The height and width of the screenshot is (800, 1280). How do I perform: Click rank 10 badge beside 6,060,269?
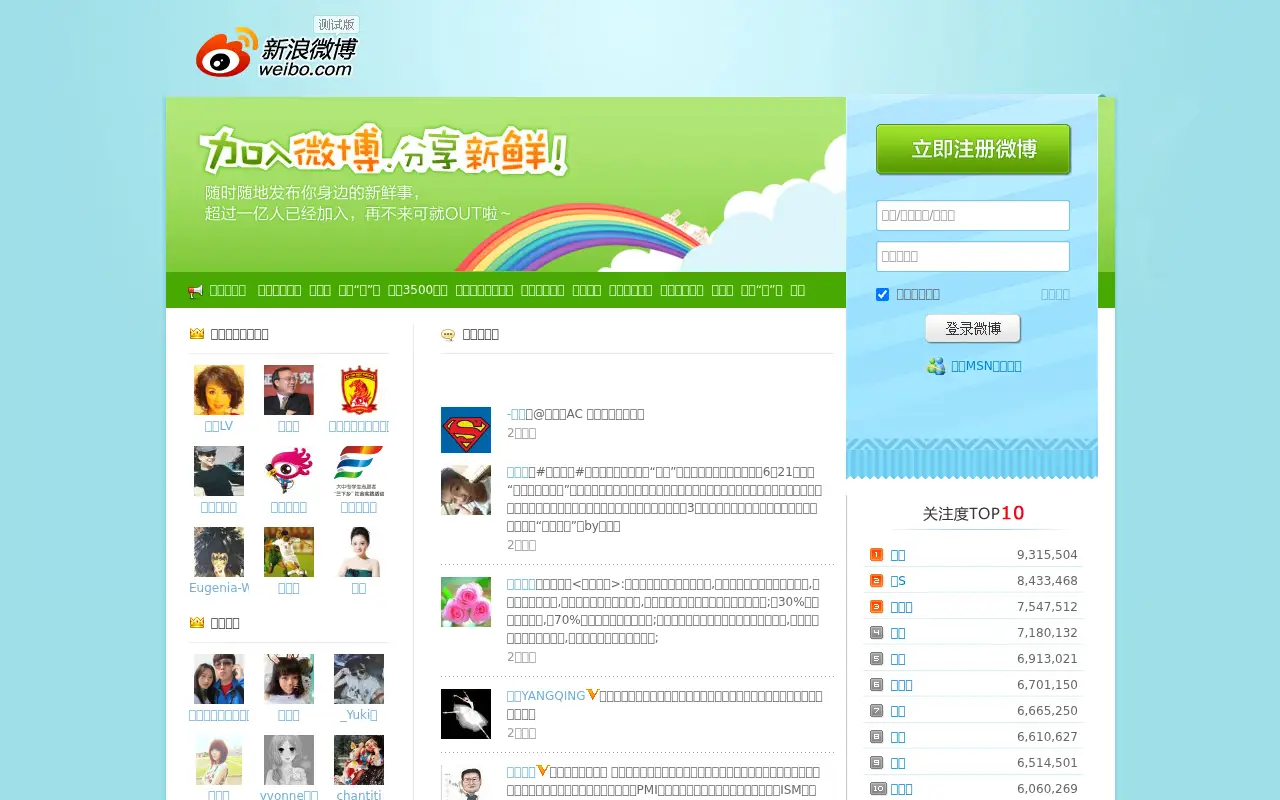(878, 789)
